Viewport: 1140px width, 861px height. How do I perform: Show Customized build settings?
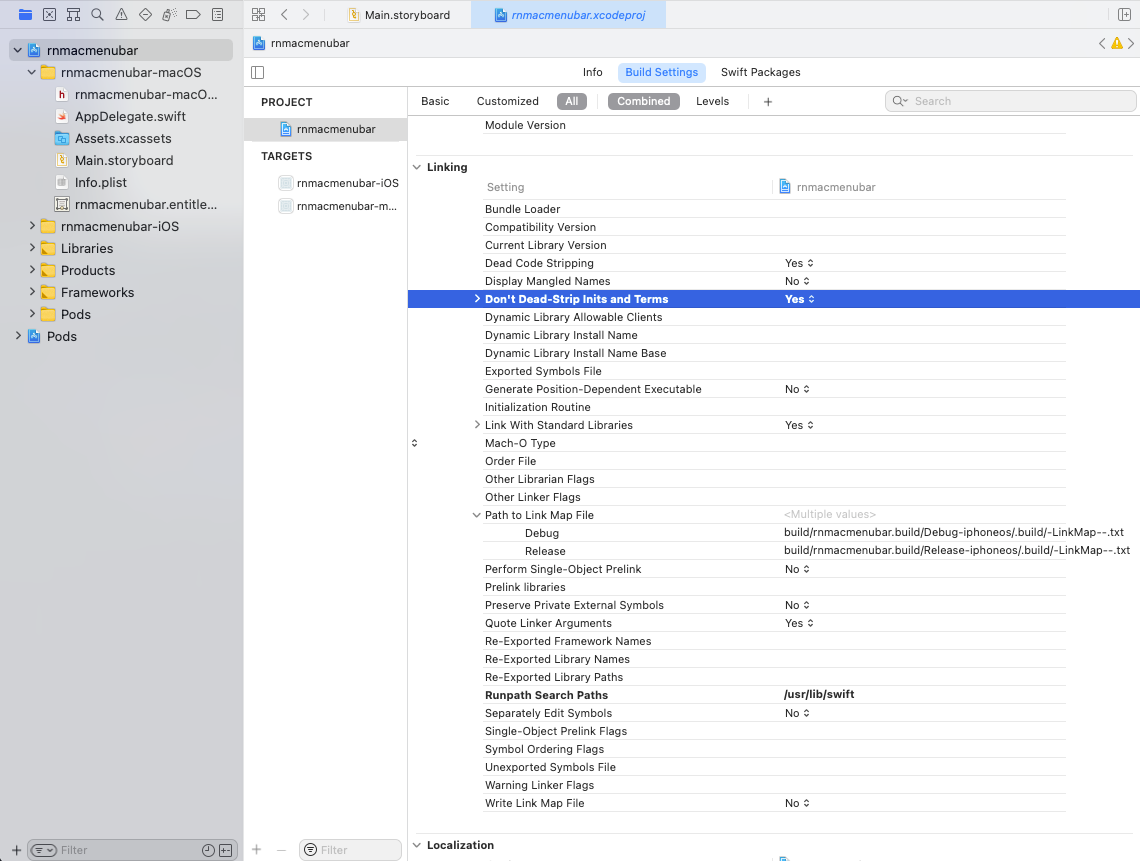pyautogui.click(x=507, y=101)
